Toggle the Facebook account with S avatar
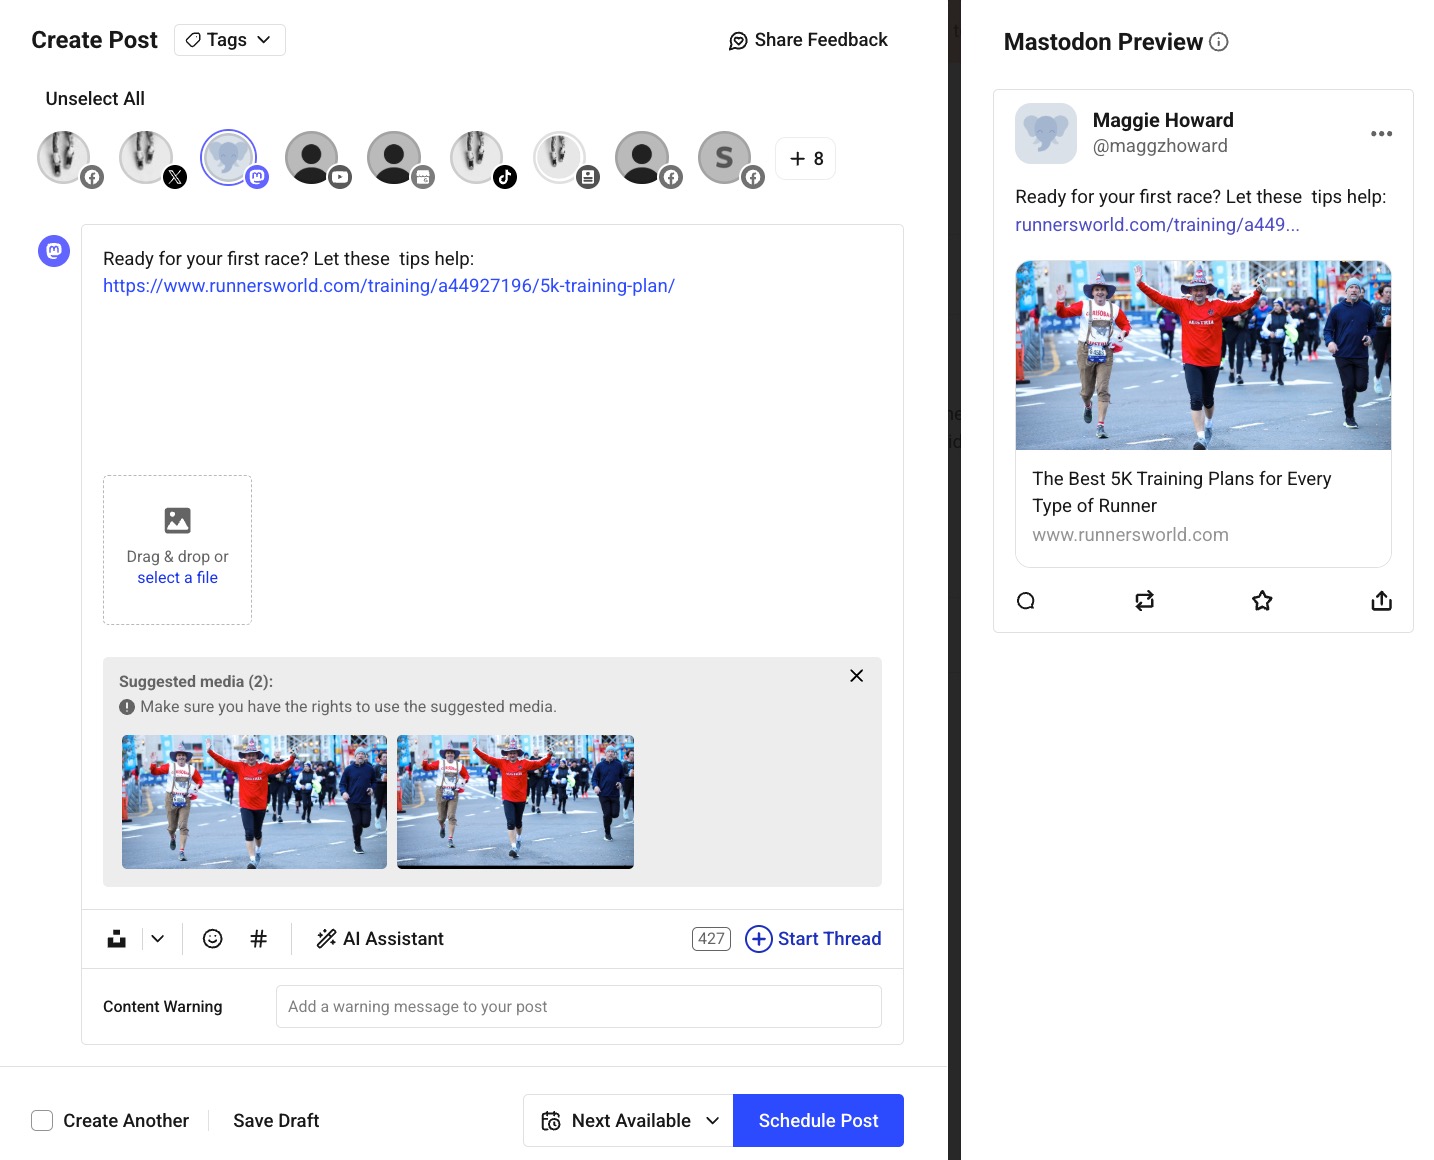This screenshot has height=1160, width=1434. pyautogui.click(x=726, y=158)
